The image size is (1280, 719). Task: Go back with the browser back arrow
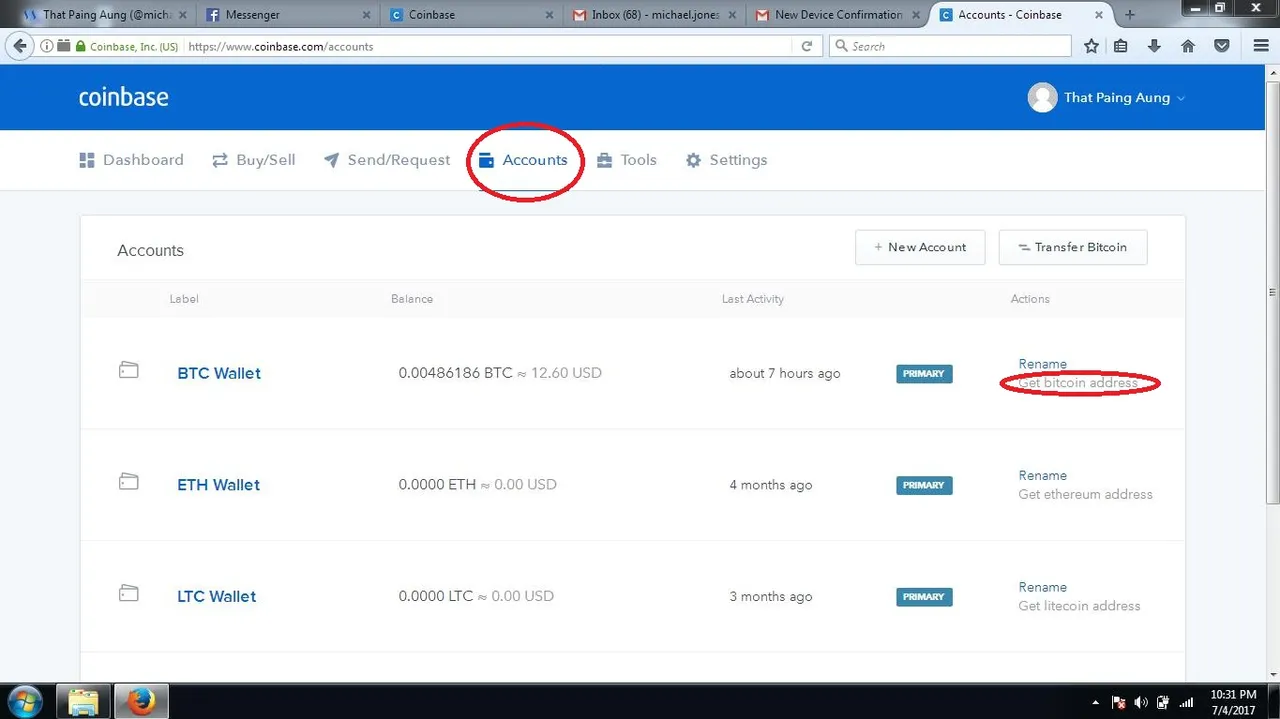tap(19, 46)
